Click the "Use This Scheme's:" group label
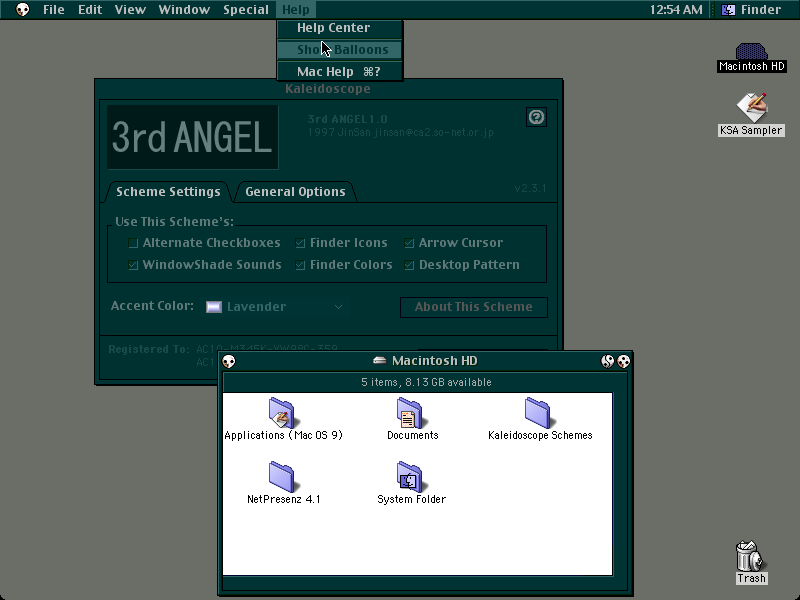This screenshot has width=800, height=600. (174, 222)
